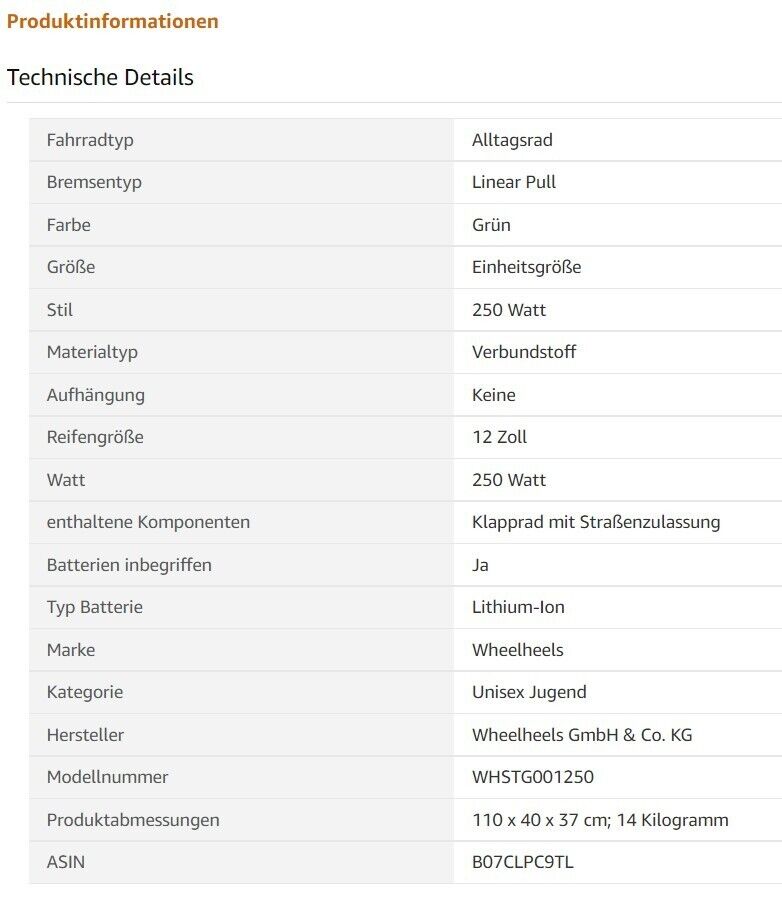The image size is (782, 913).
Task: Select the Lithium-Ion battery type value
Action: tap(518, 607)
